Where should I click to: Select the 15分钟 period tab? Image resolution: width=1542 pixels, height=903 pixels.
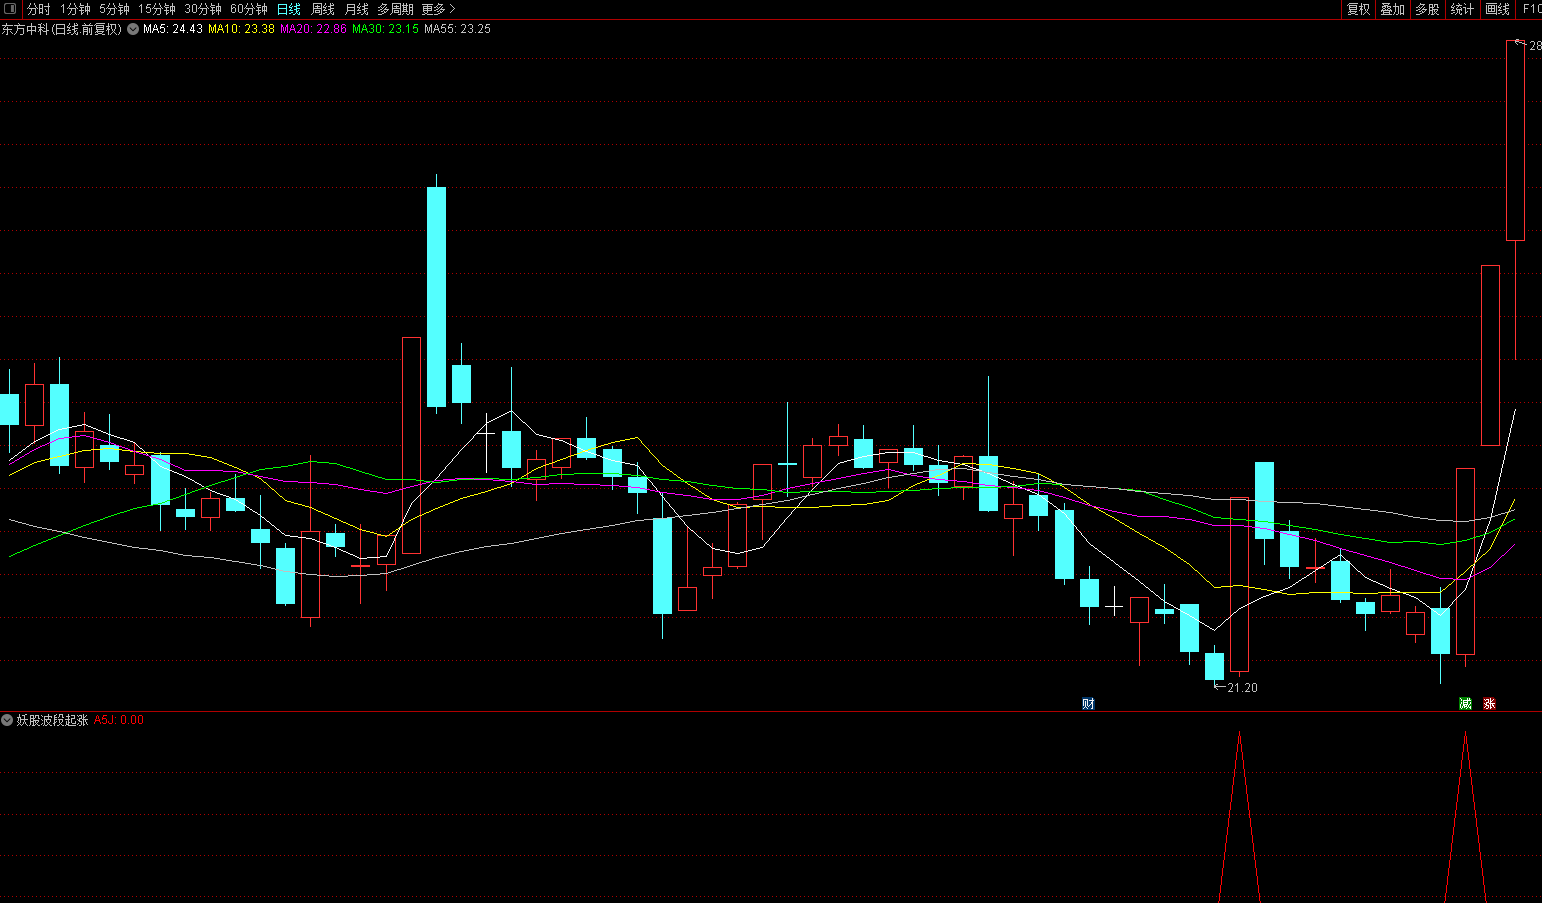click(157, 9)
